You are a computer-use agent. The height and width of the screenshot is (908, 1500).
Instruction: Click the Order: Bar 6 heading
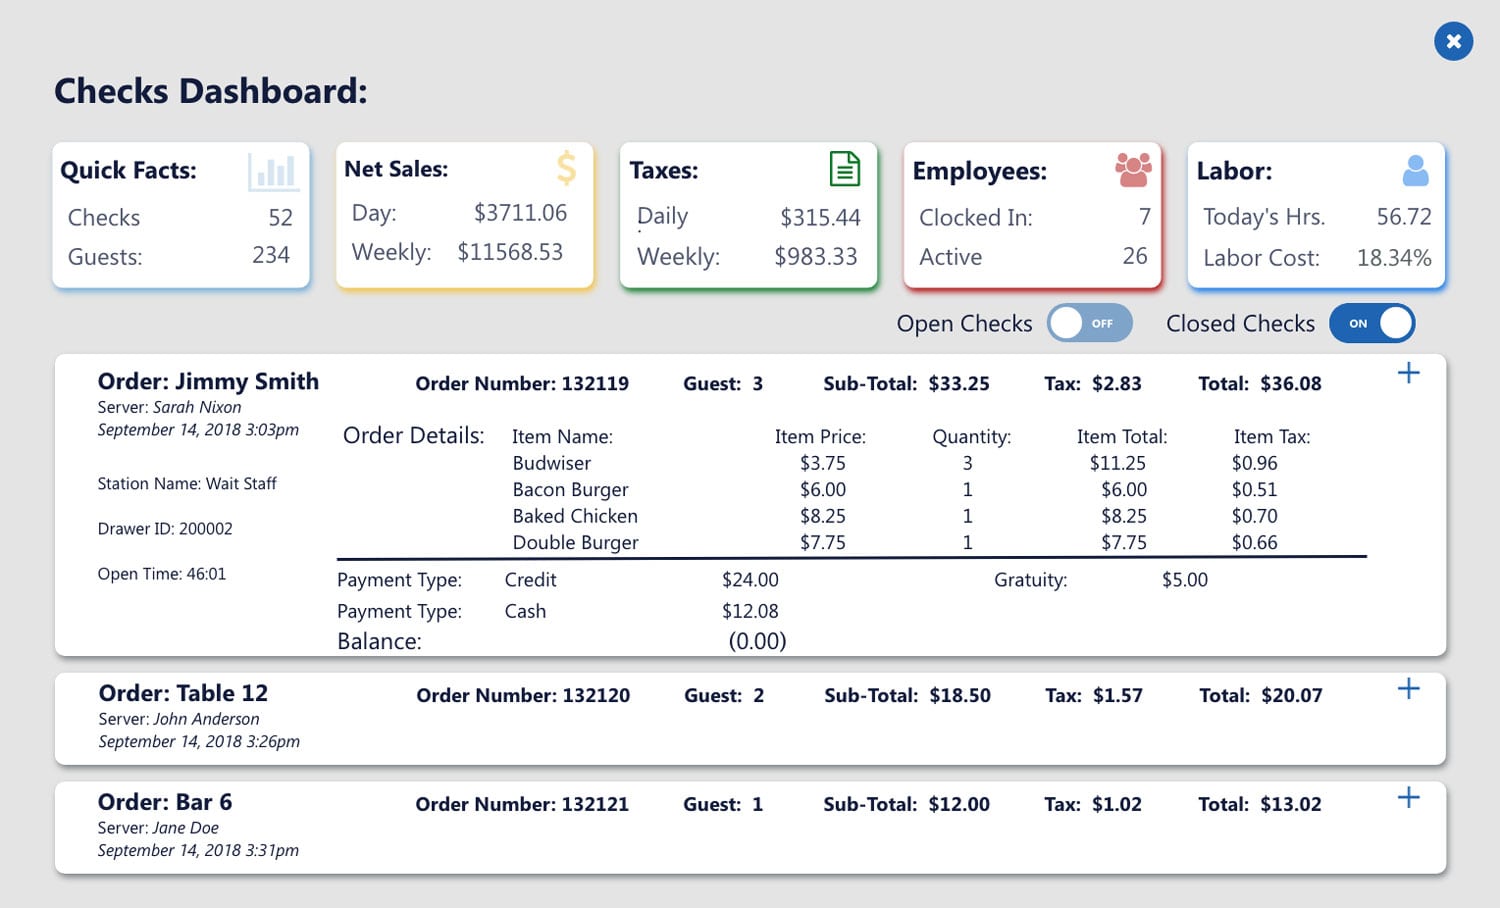pyautogui.click(x=165, y=802)
